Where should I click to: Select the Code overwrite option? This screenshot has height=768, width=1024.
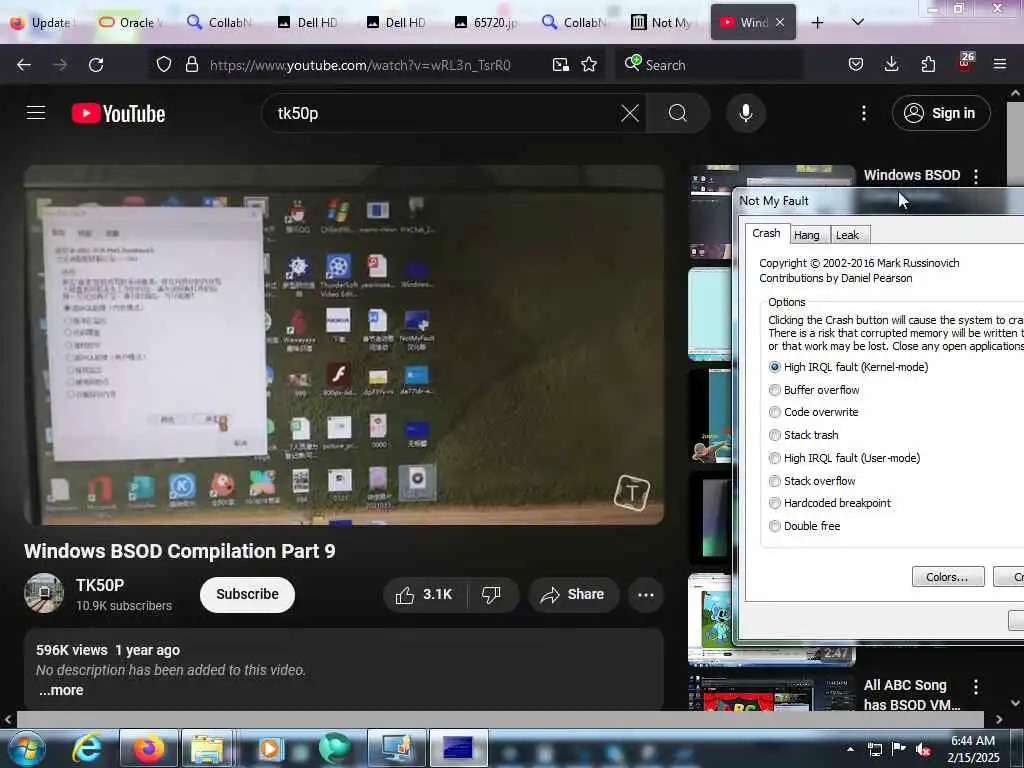point(813,412)
